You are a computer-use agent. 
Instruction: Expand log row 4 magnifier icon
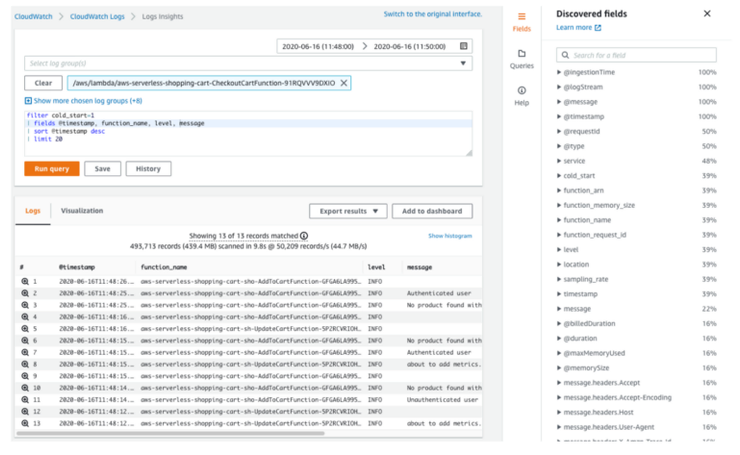click(x=25, y=317)
